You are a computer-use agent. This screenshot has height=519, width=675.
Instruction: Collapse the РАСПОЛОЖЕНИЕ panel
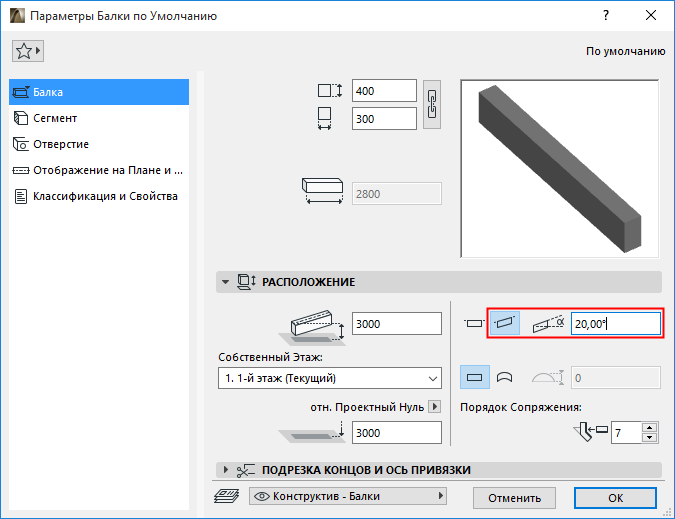225,282
